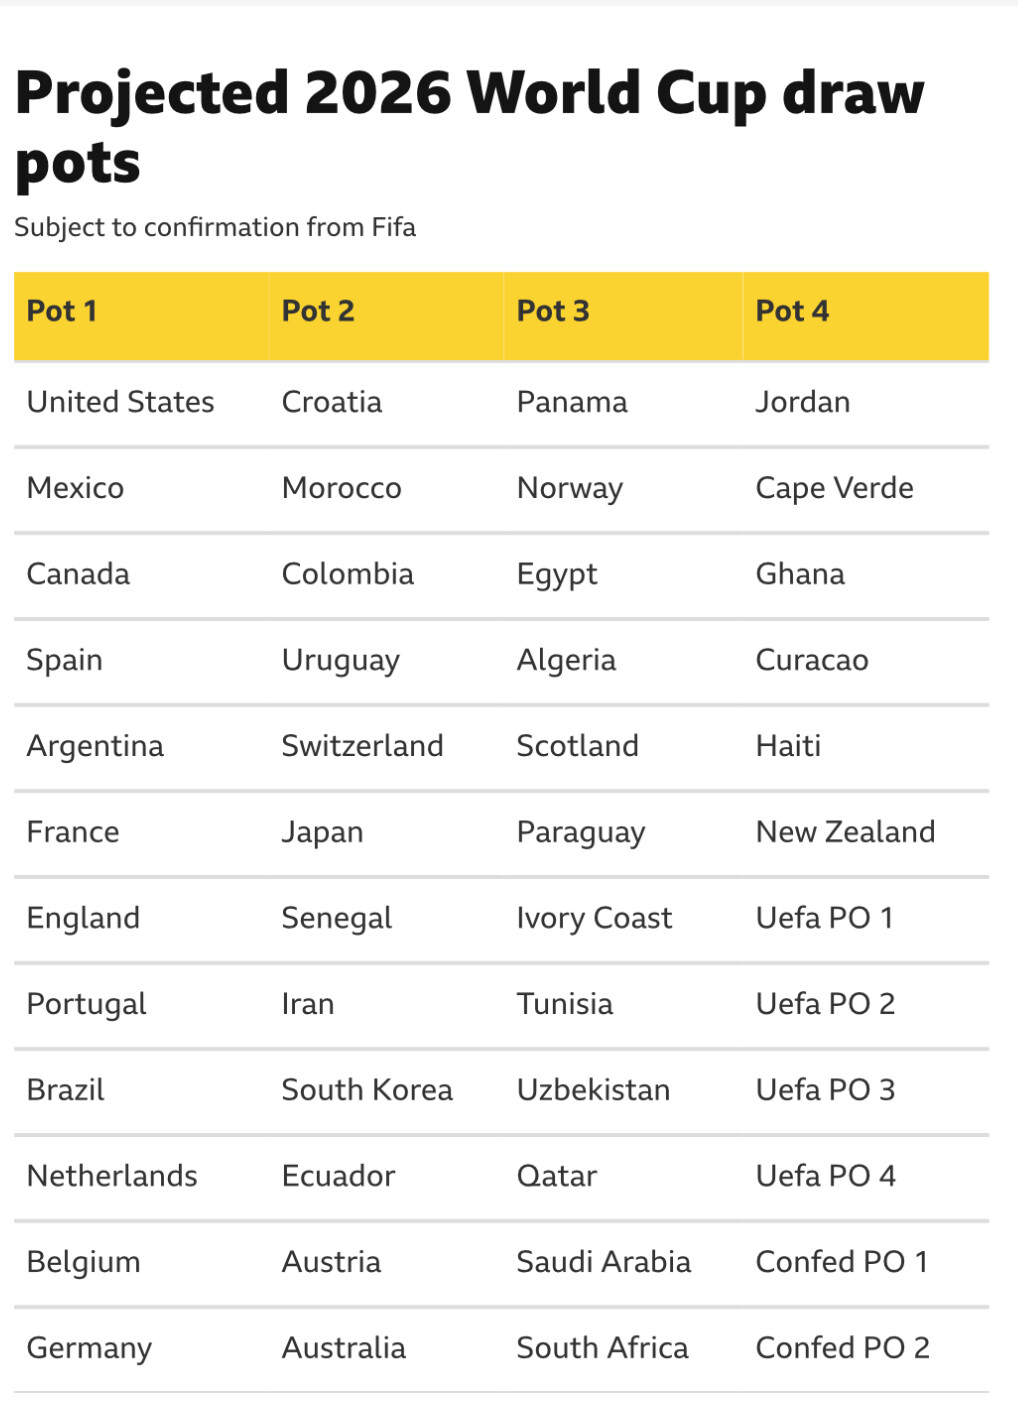Viewport: 1018px width, 1413px height.
Task: Click the Pot 1 column header
Action: point(62,312)
